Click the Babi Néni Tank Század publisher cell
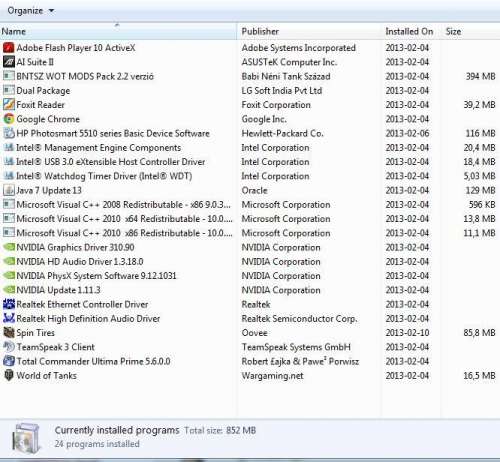 [286, 76]
